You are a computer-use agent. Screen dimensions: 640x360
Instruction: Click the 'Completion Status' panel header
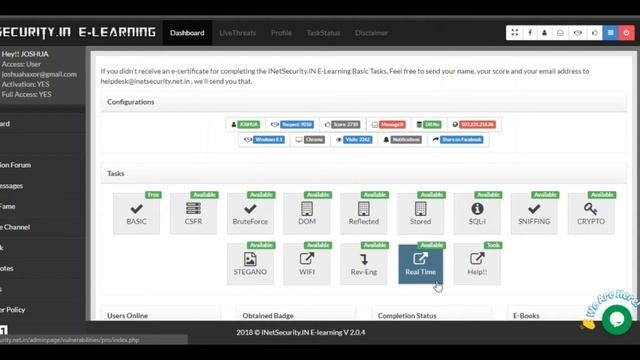407,316
